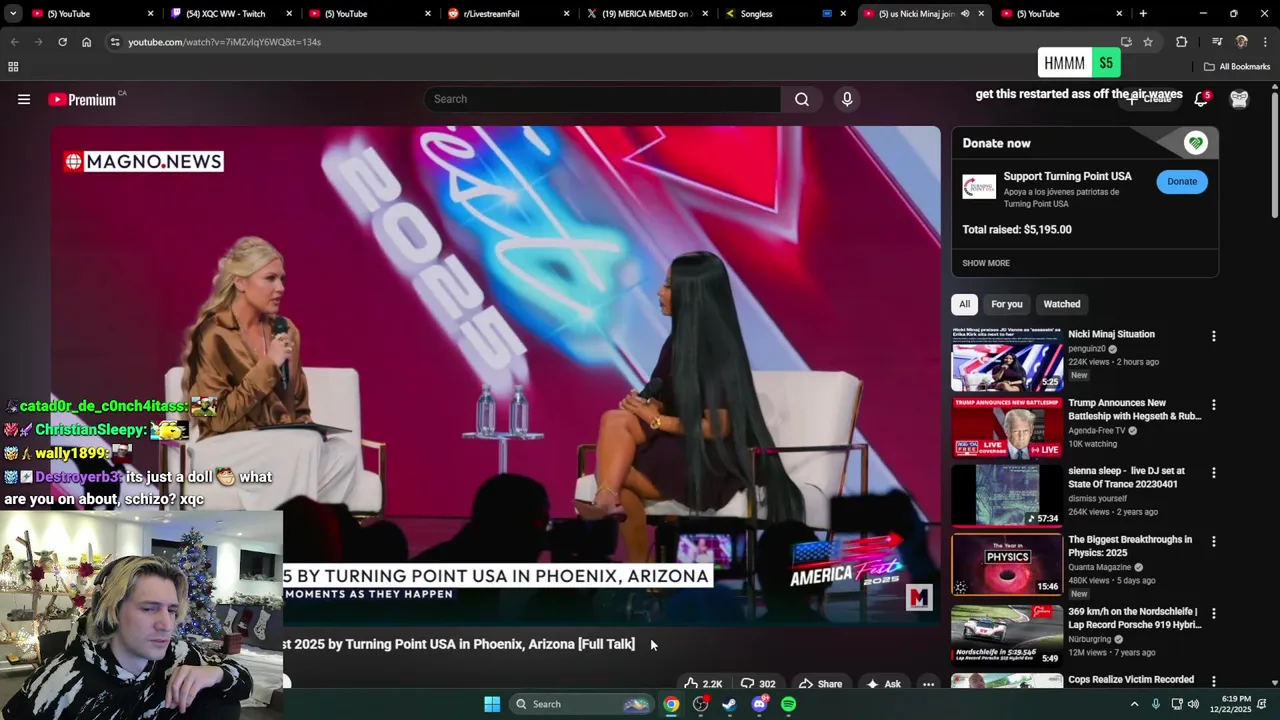The width and height of the screenshot is (1280, 720).
Task: Open Steam from the taskbar
Action: (730, 704)
